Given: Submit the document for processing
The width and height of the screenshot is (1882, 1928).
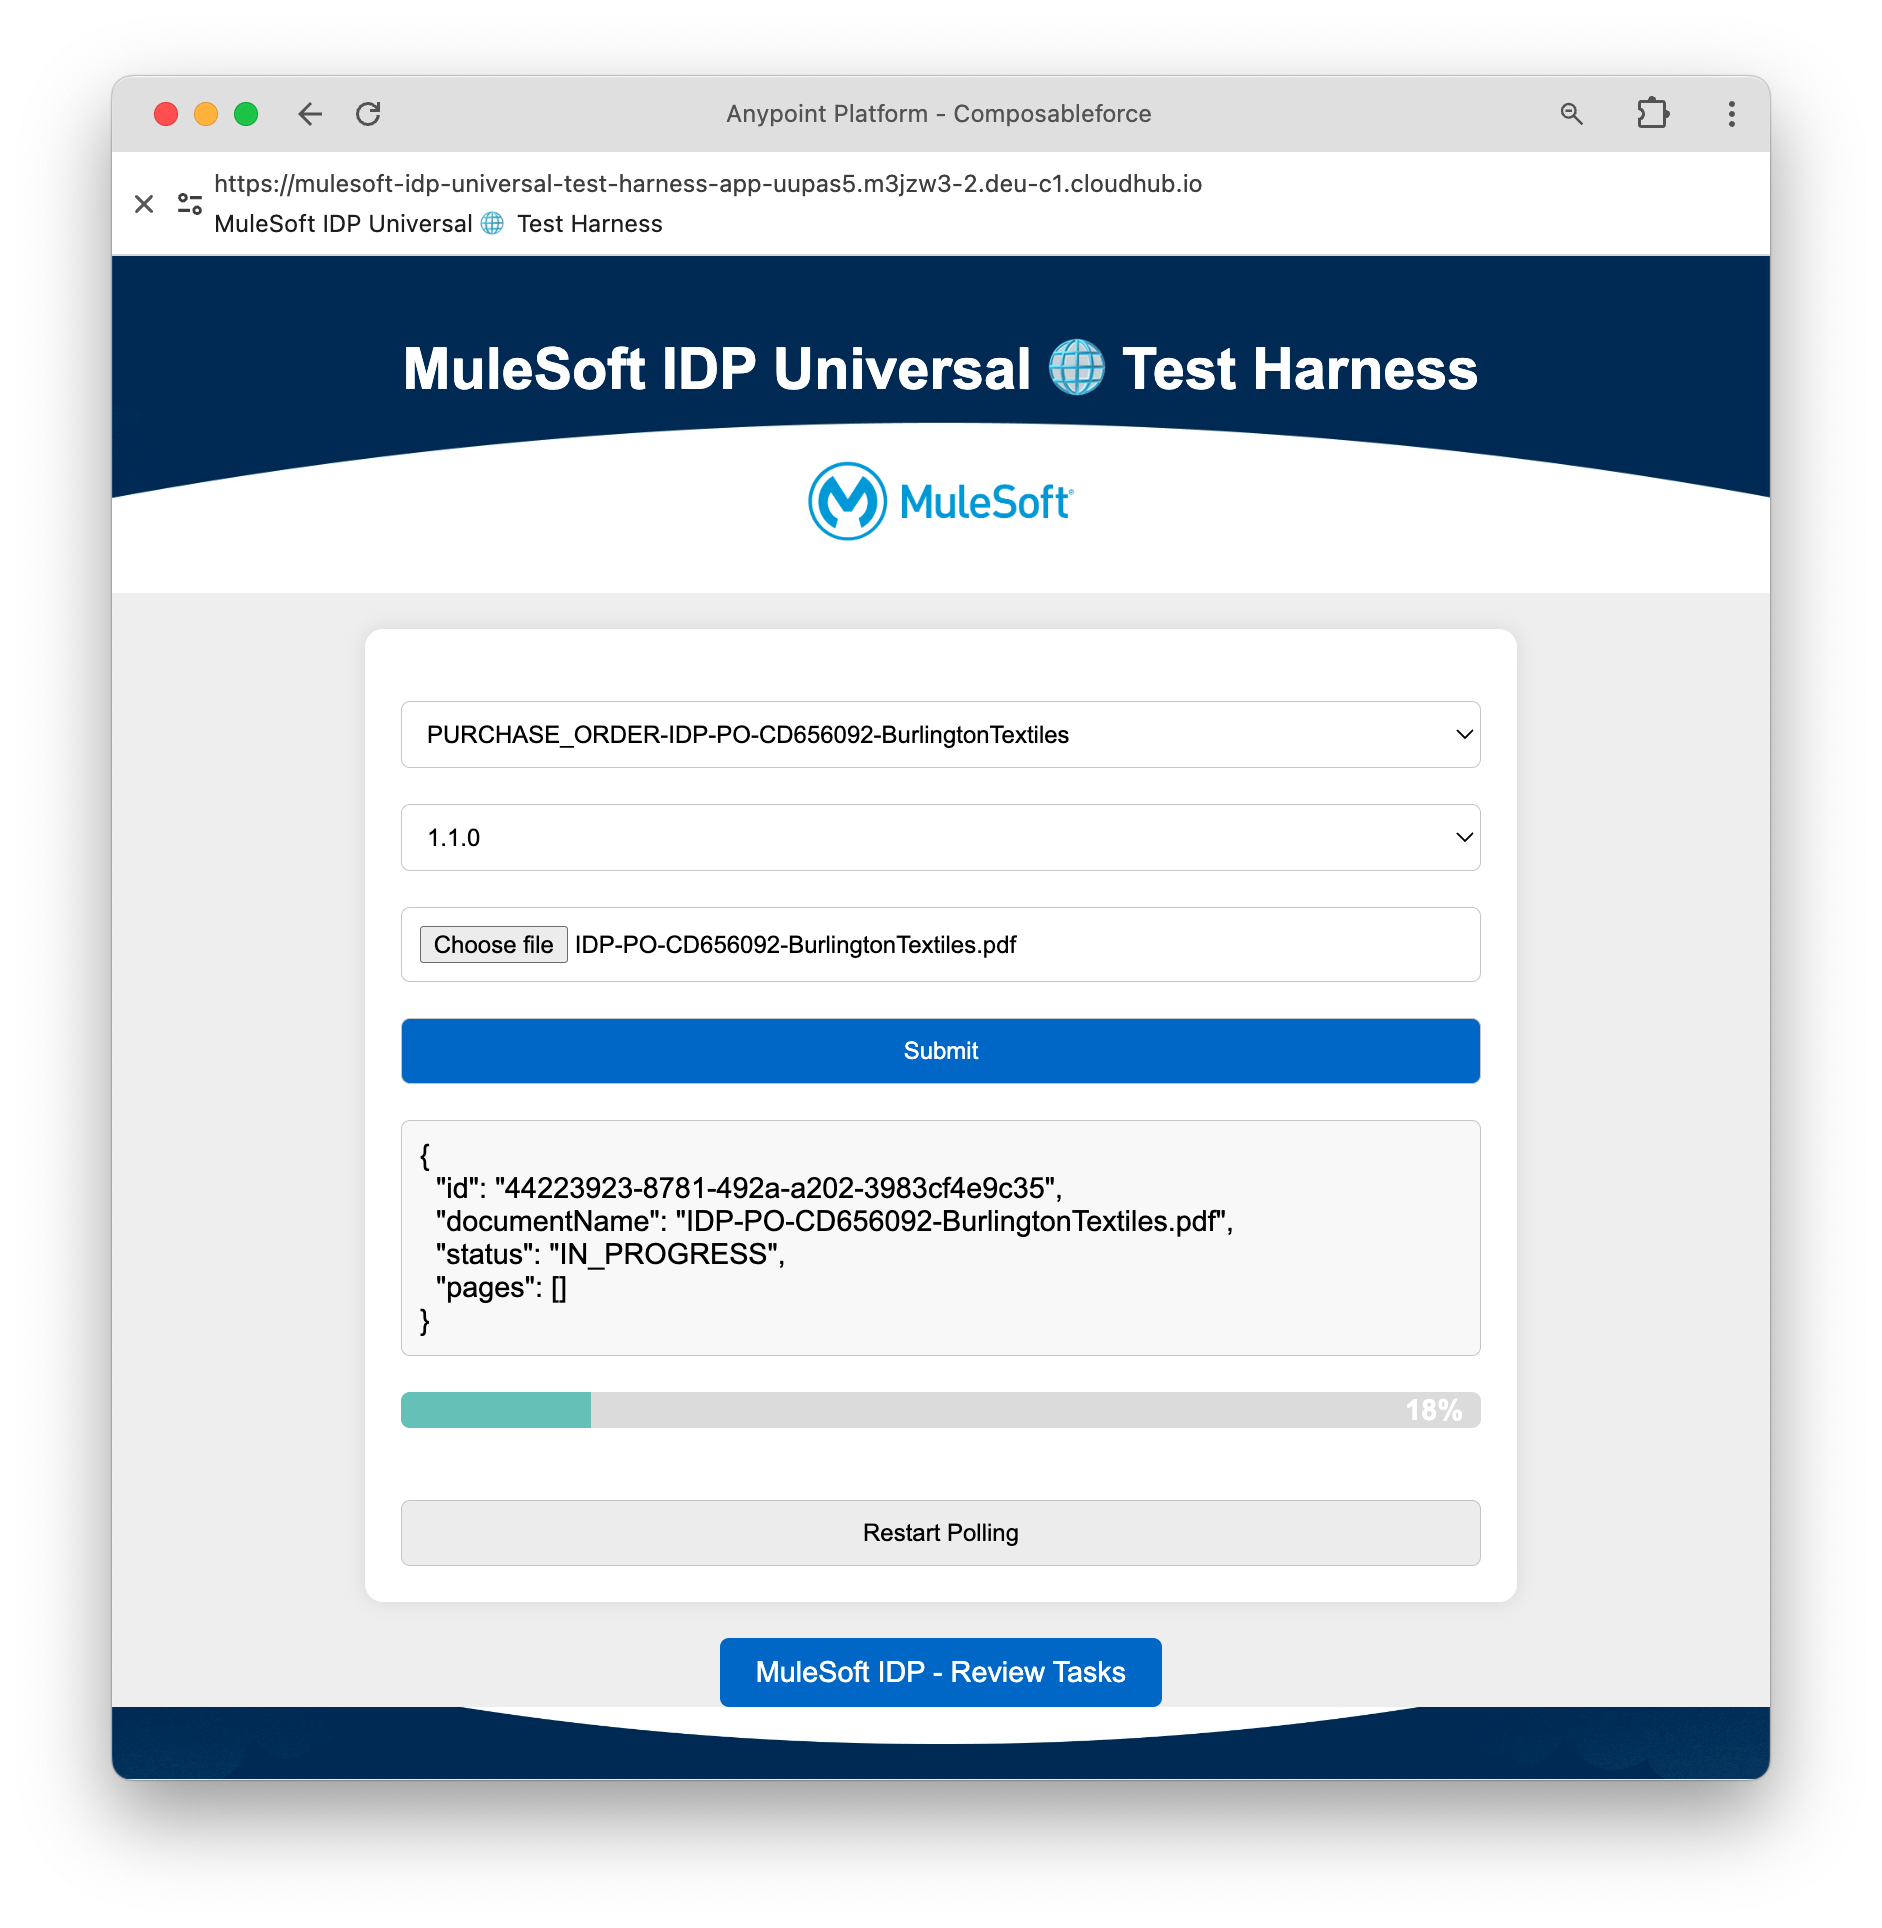Looking at the screenshot, I should tap(941, 1051).
